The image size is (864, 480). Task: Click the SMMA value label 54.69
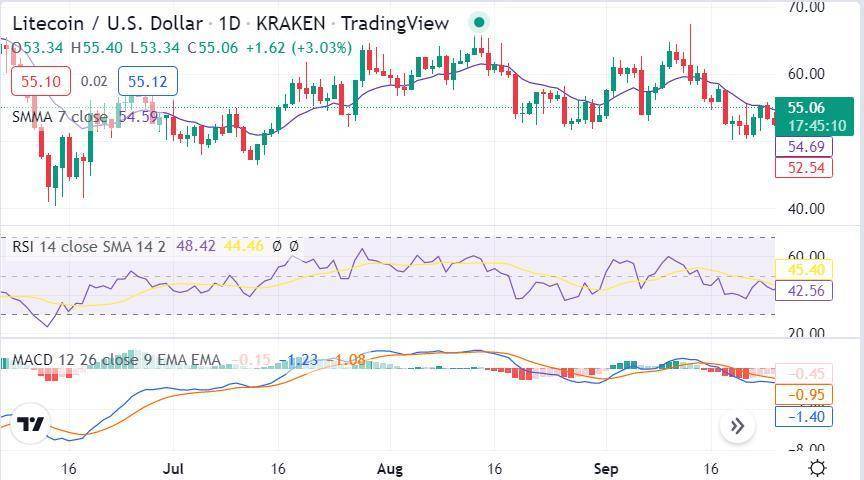click(804, 147)
